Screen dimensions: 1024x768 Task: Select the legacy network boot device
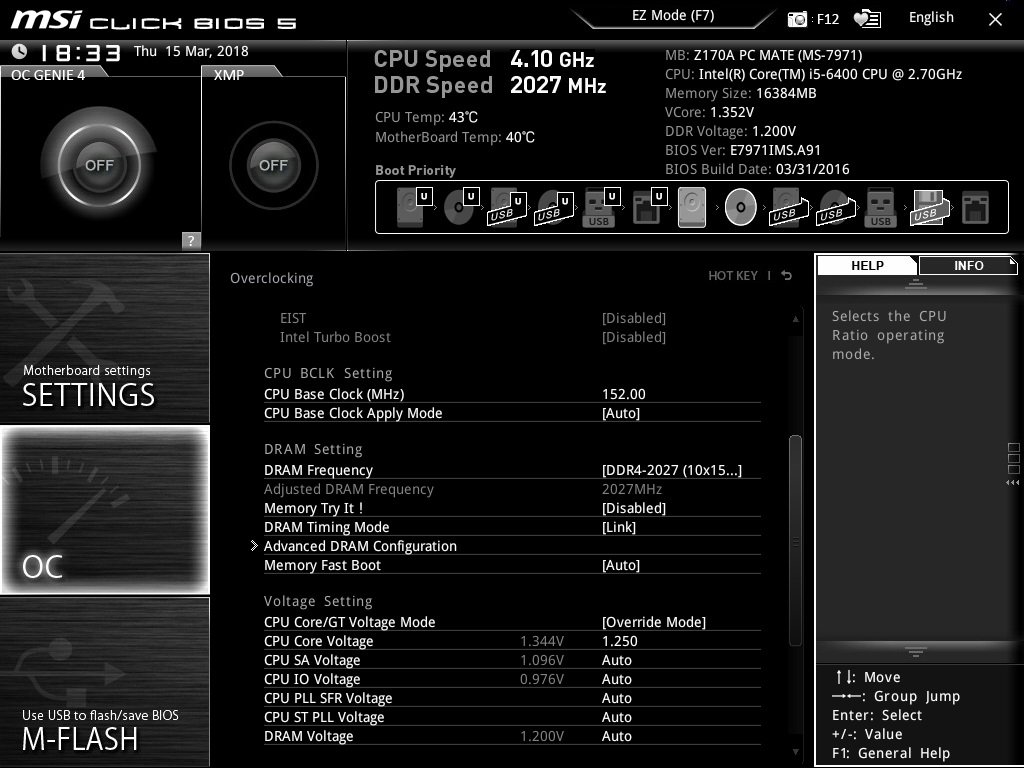pos(976,208)
